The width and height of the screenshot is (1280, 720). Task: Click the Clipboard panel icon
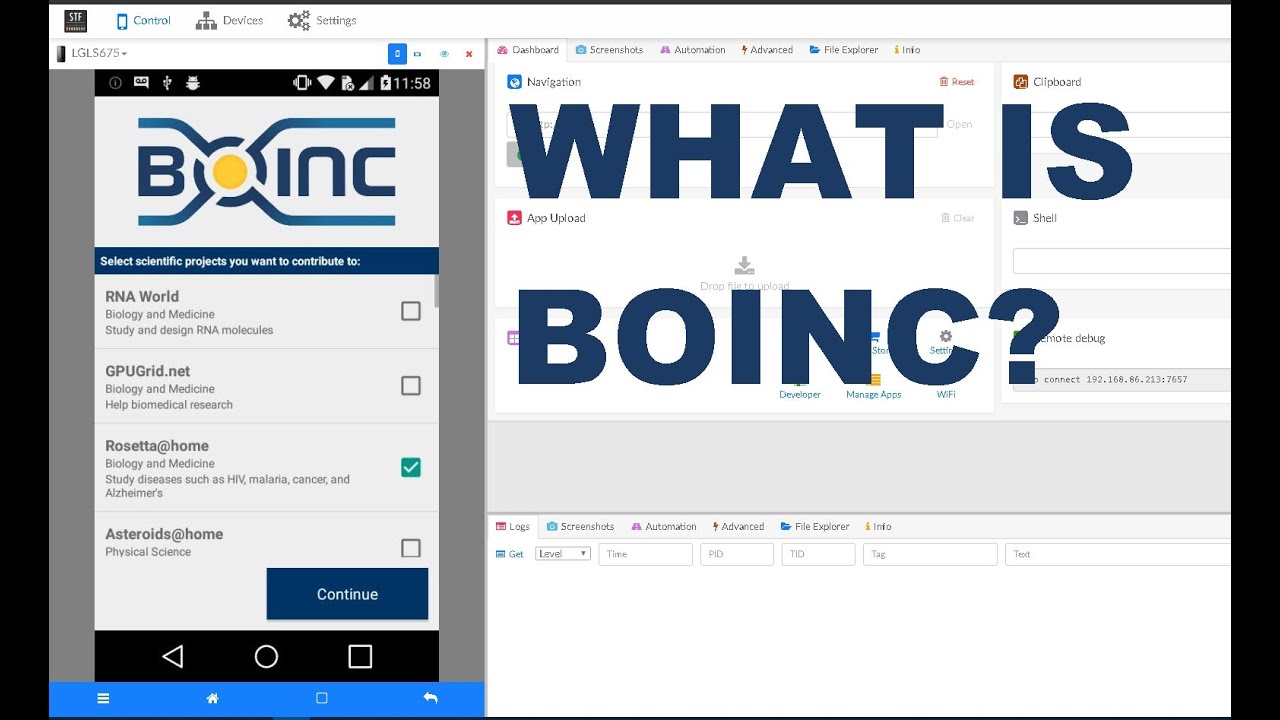[x=1021, y=82]
